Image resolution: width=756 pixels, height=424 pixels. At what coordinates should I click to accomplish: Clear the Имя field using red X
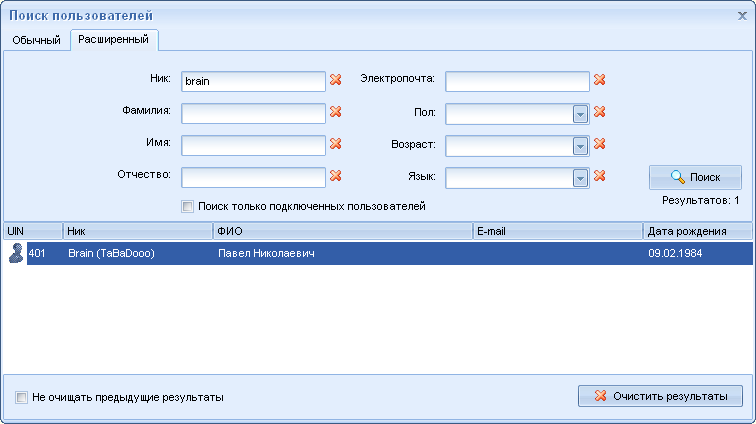point(336,145)
